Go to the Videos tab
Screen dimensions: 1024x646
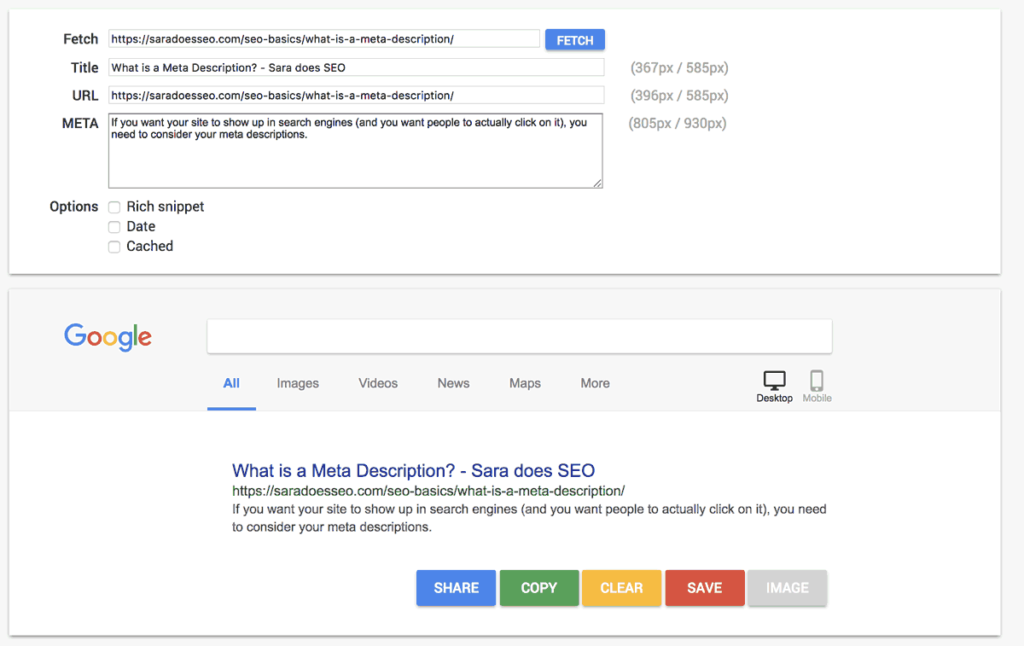(x=377, y=383)
